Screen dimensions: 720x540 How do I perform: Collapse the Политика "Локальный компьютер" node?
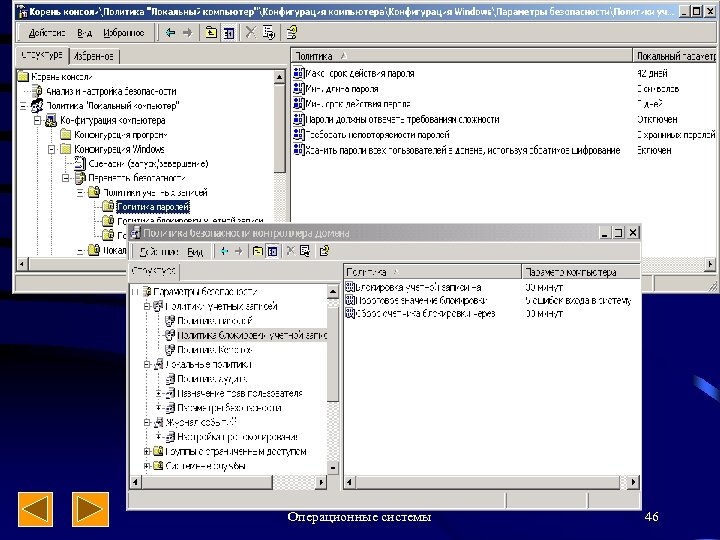23,106
